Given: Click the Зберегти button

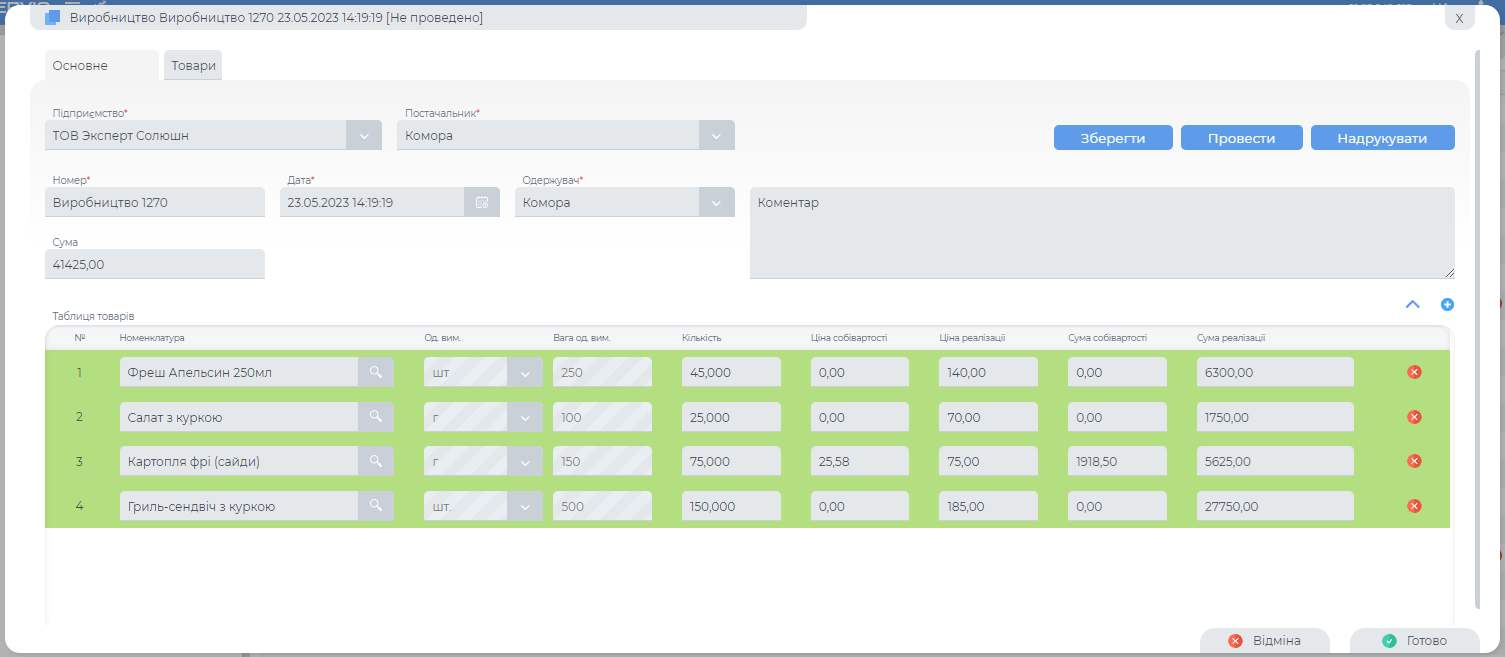Looking at the screenshot, I should [1112, 138].
